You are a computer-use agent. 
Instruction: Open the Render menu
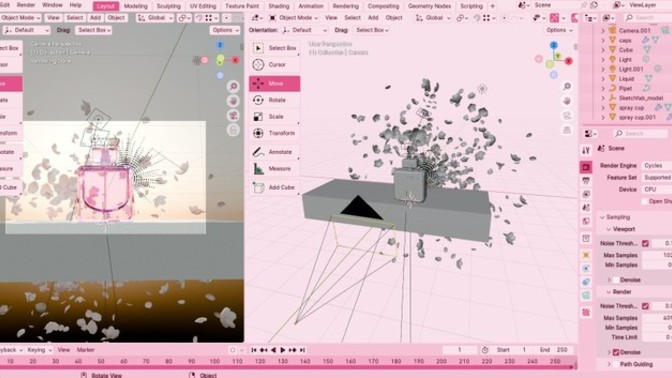(x=26, y=5)
